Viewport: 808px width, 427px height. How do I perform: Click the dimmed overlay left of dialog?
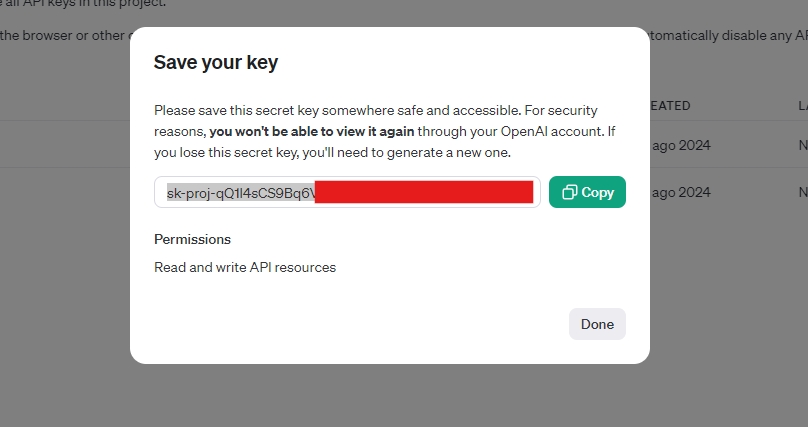pyautogui.click(x=60, y=250)
